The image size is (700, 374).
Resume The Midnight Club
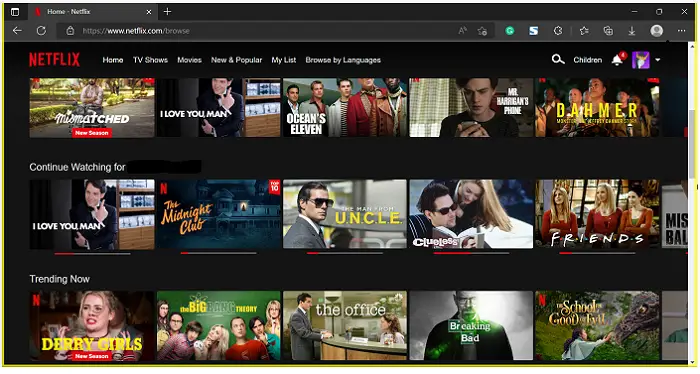click(218, 214)
